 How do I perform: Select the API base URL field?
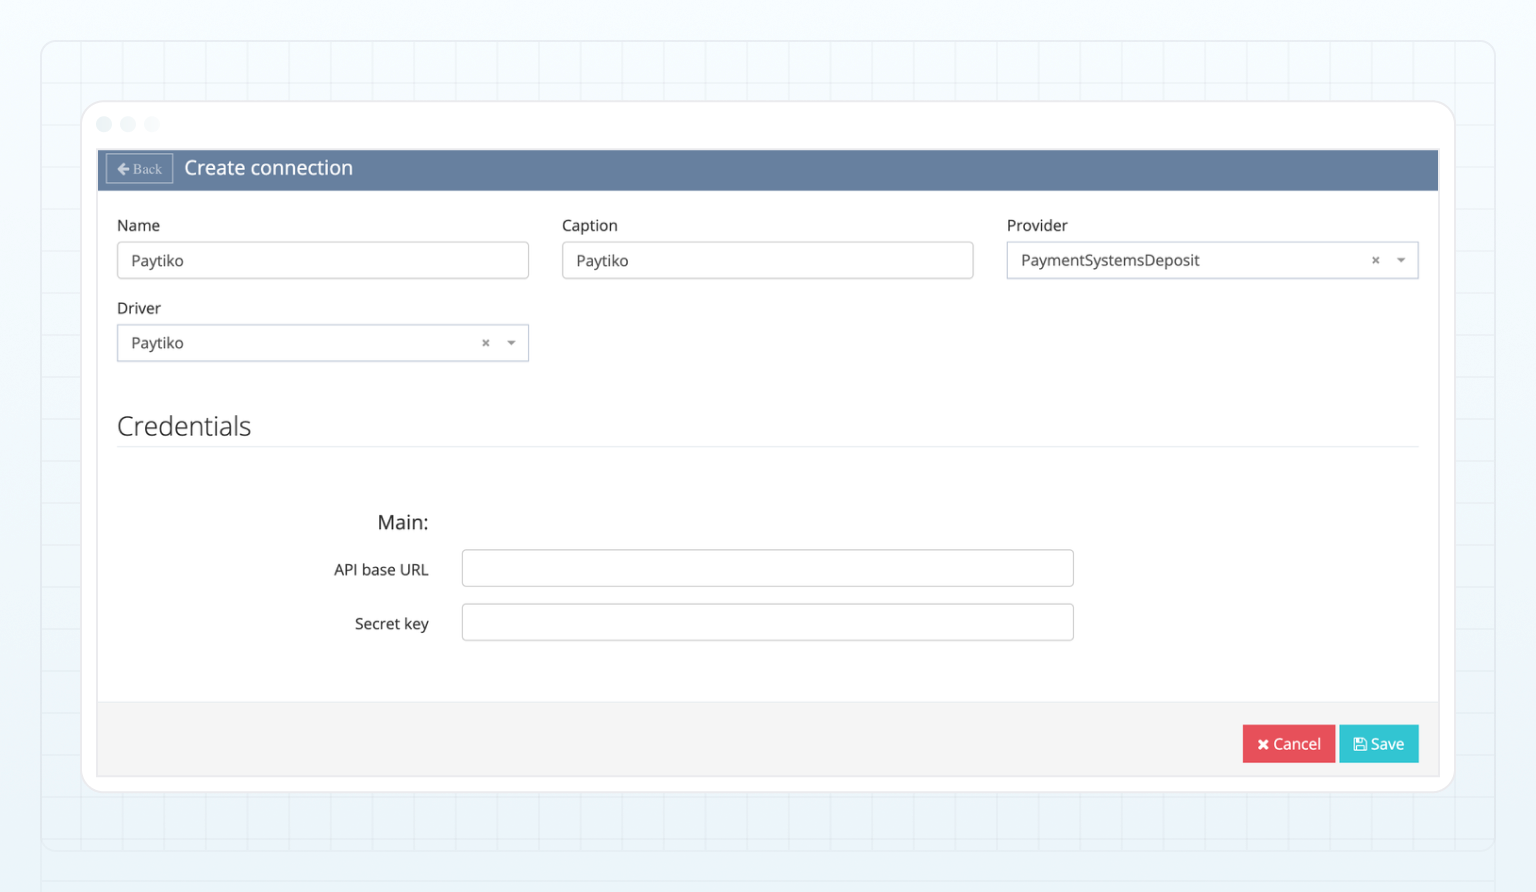(x=767, y=568)
